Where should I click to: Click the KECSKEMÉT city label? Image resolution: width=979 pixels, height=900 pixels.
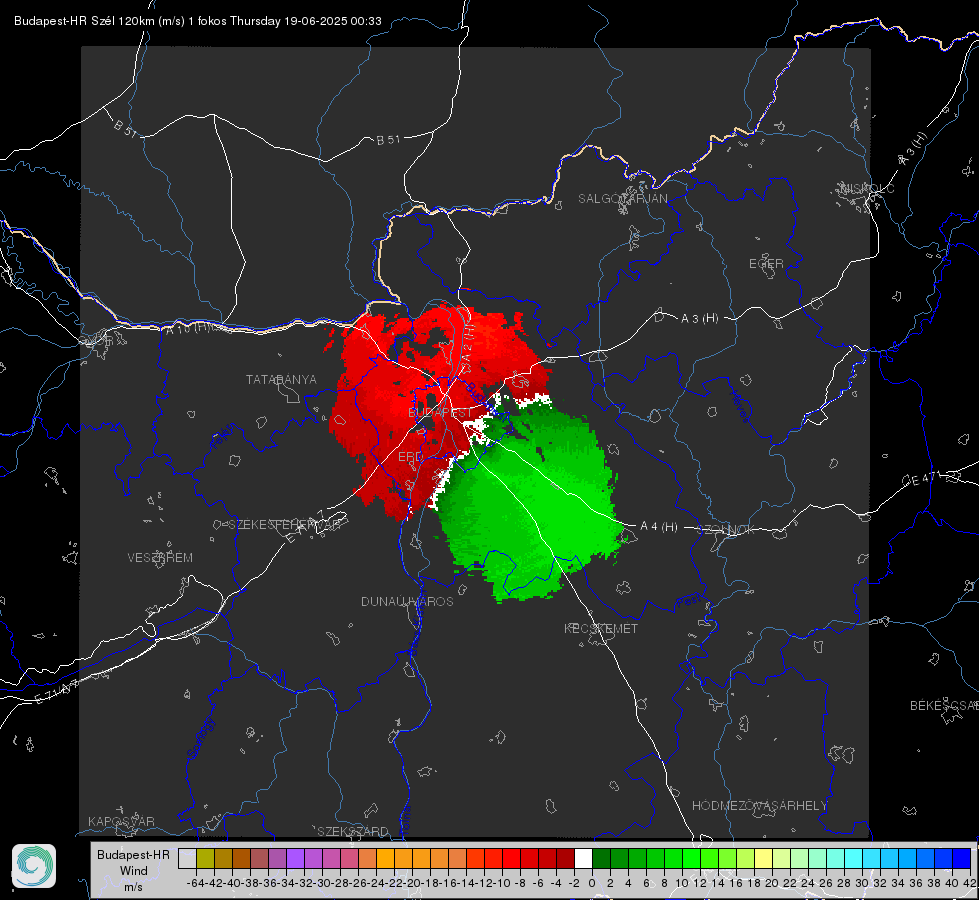601,628
